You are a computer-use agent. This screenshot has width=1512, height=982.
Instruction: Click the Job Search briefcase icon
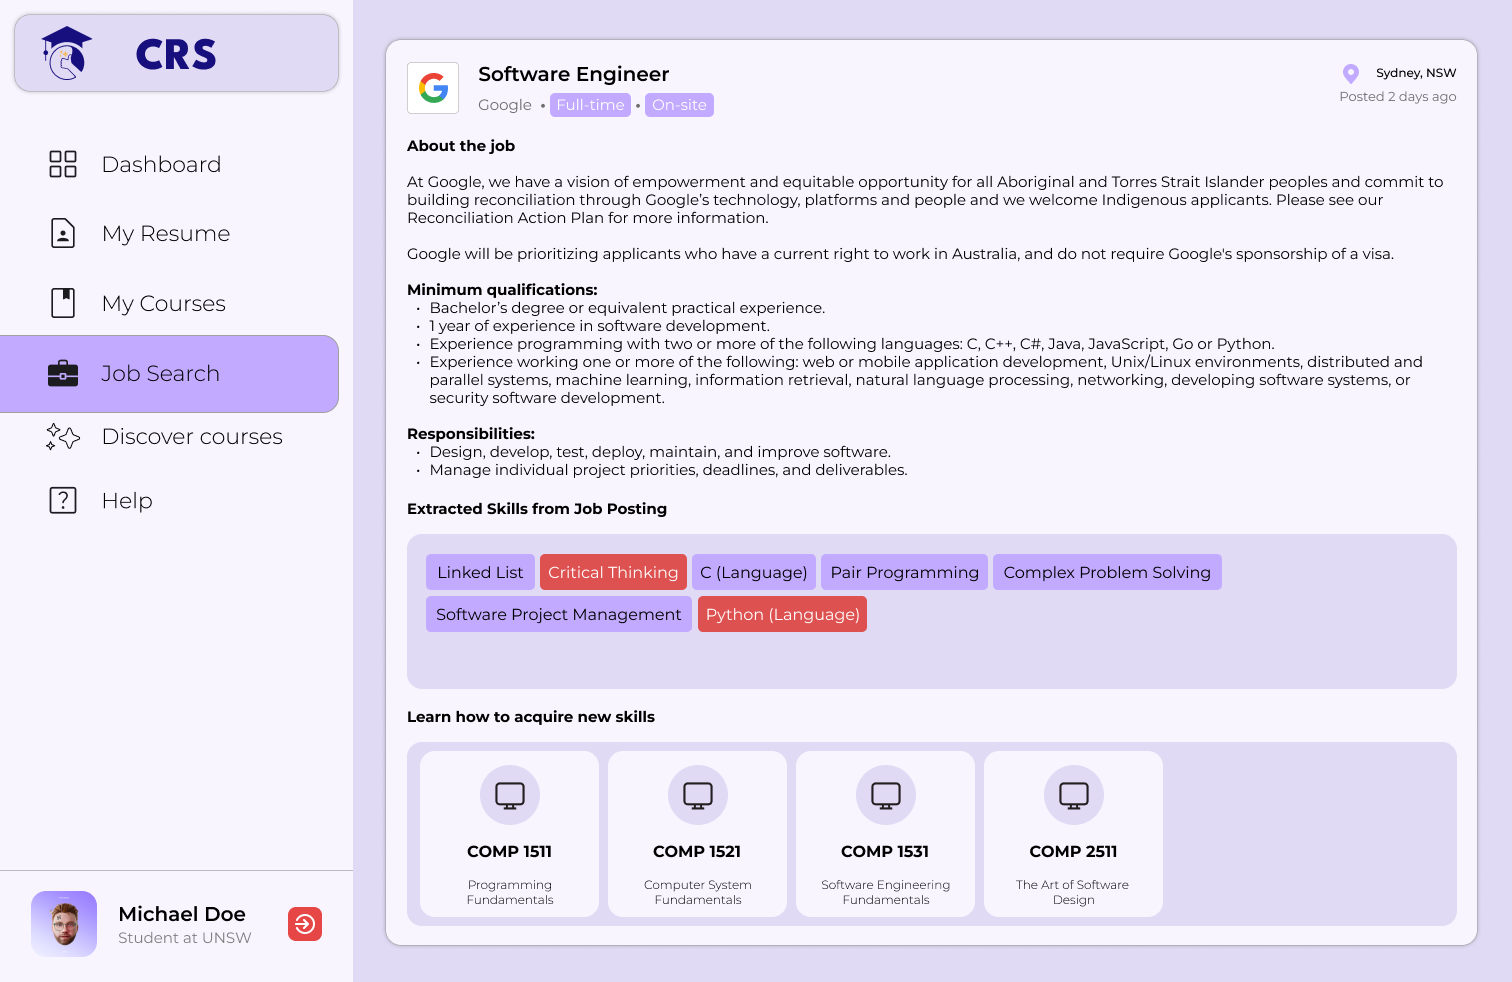(x=63, y=373)
